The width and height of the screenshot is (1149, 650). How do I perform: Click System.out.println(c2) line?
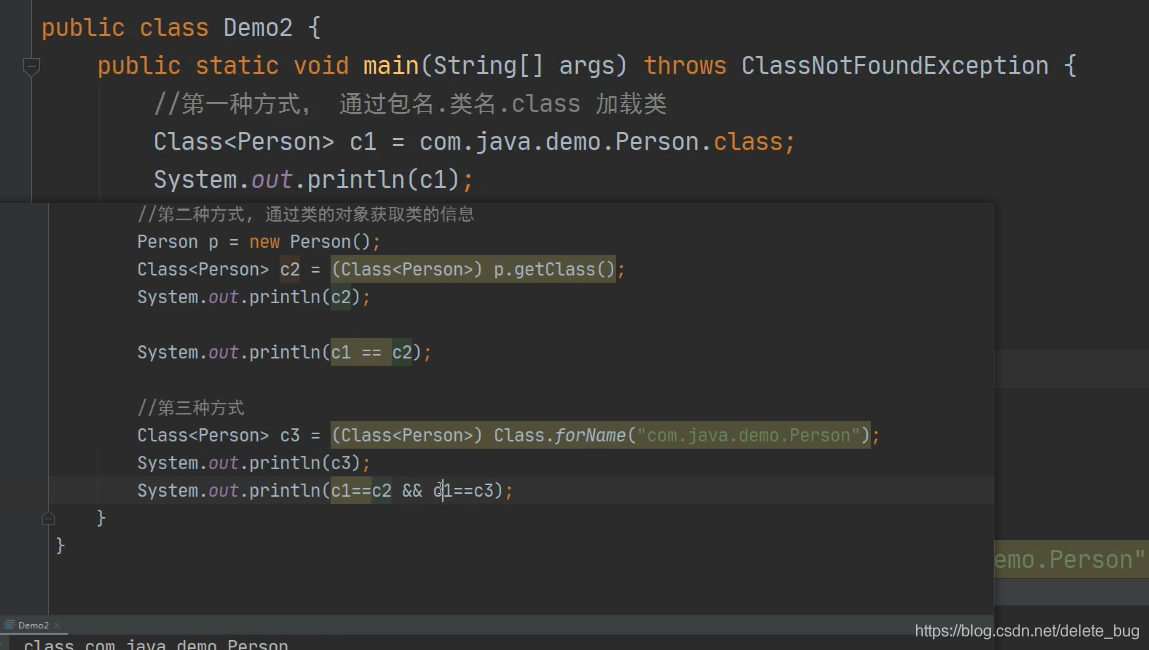click(x=254, y=297)
